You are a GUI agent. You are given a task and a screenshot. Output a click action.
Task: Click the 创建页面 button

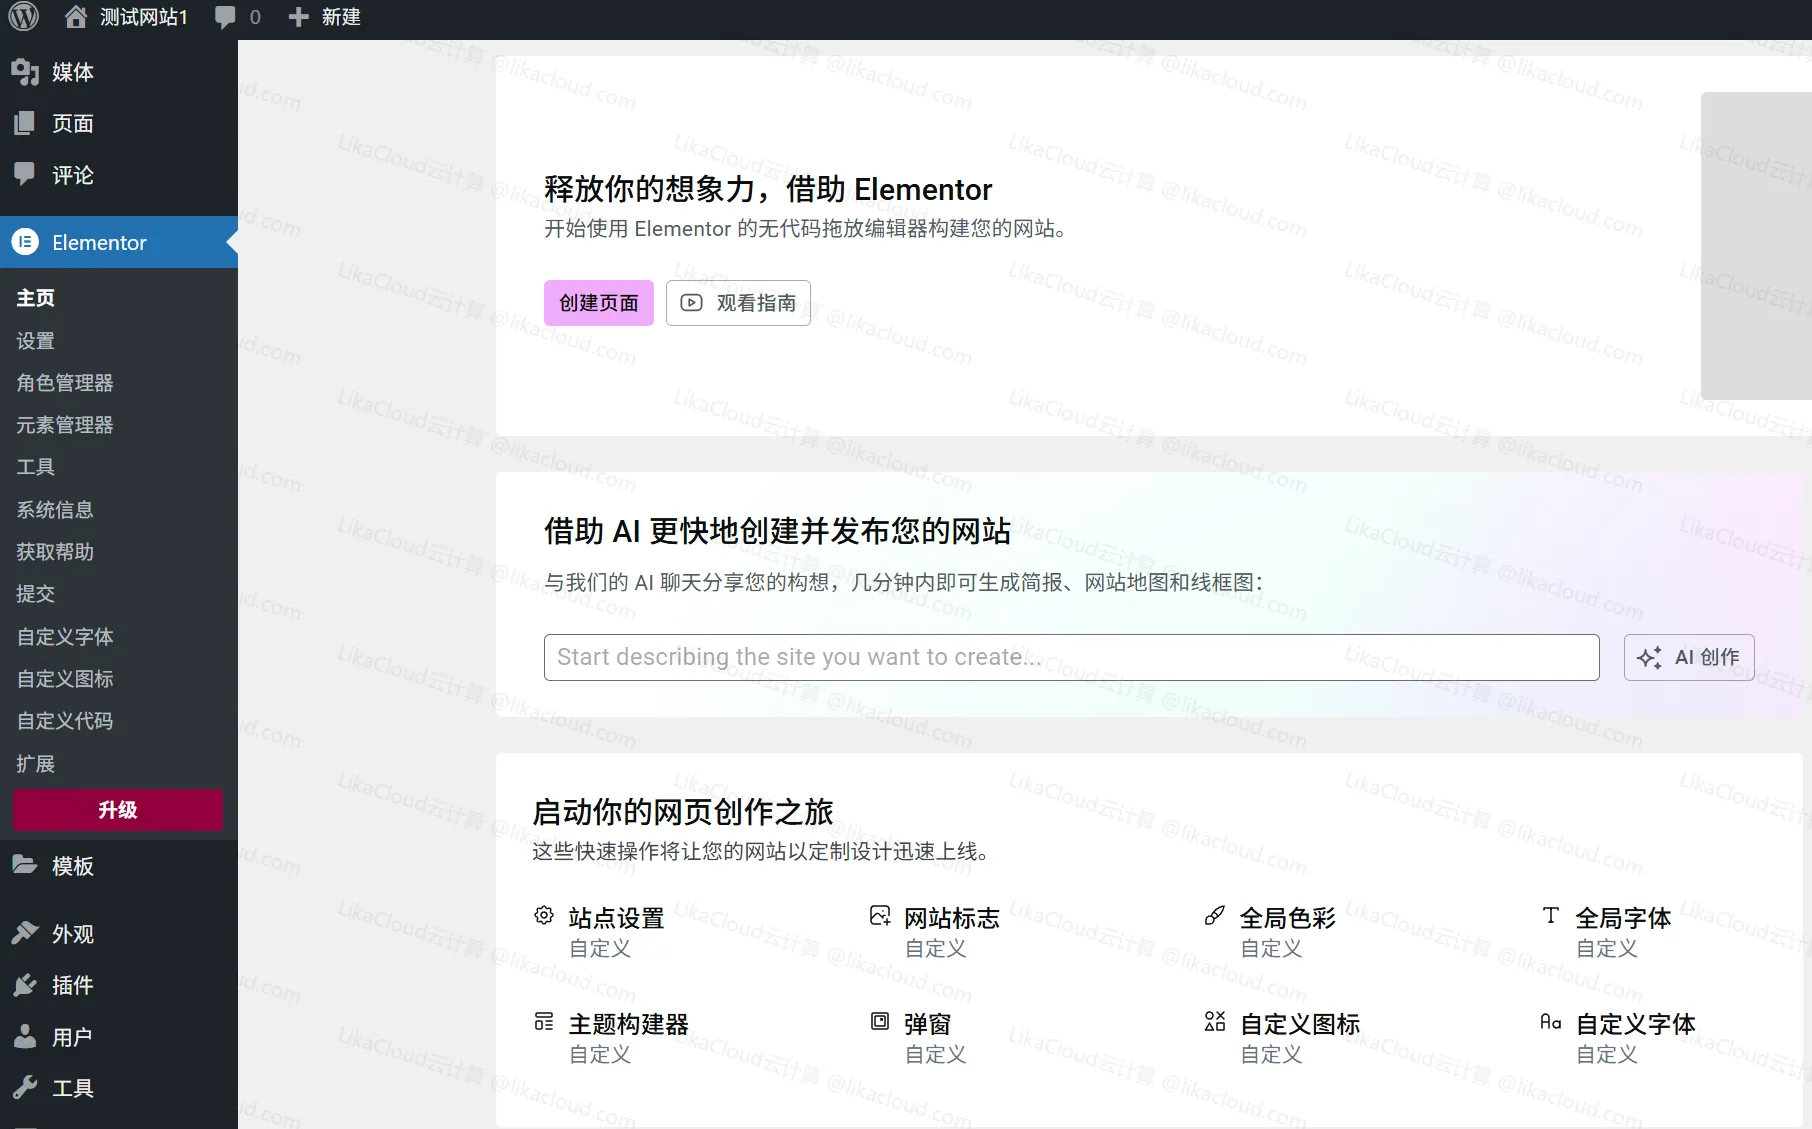coord(598,302)
